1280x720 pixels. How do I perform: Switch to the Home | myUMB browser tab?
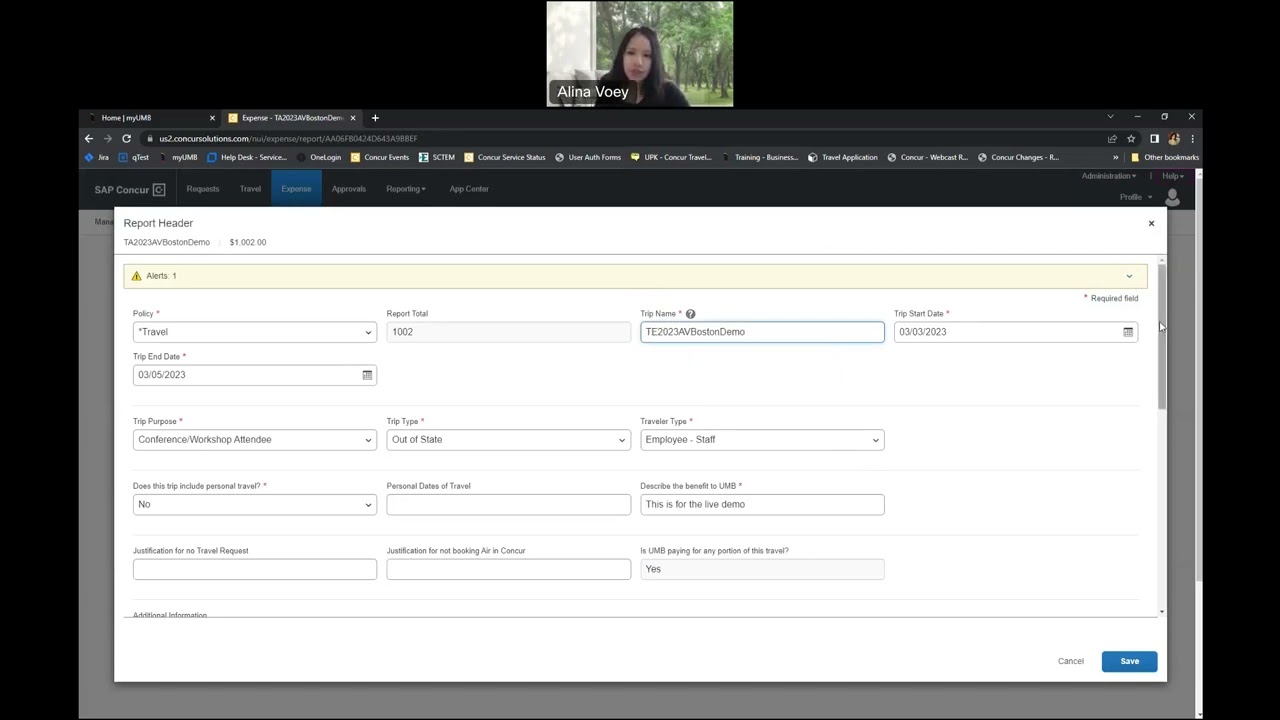[x=150, y=118]
